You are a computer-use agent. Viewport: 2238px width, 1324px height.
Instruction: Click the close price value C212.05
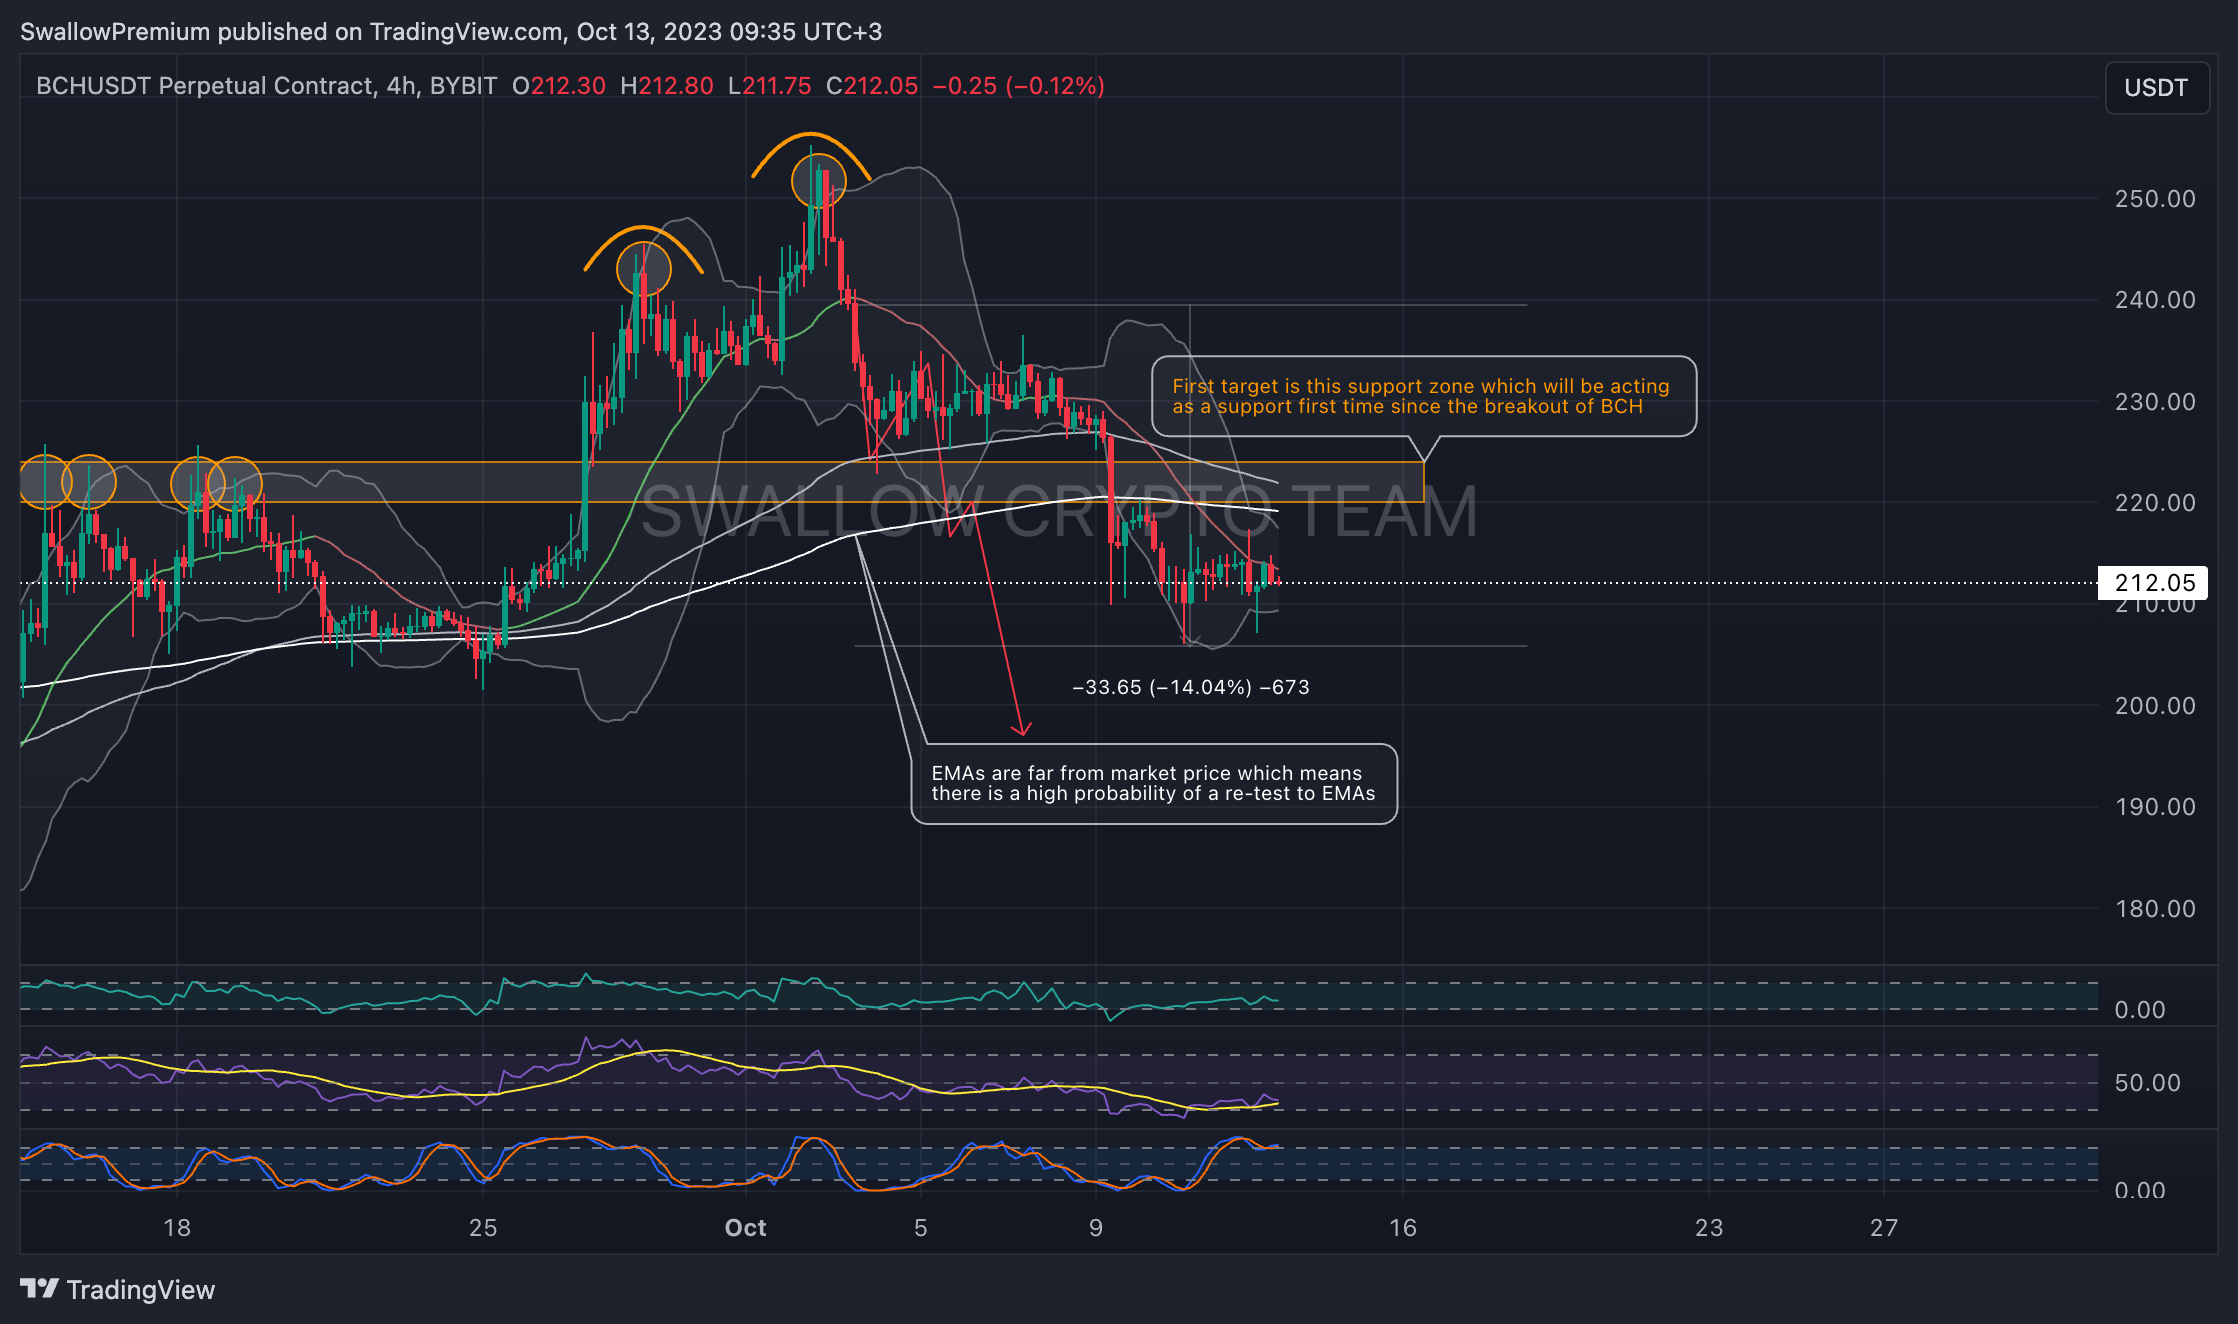pyautogui.click(x=872, y=86)
